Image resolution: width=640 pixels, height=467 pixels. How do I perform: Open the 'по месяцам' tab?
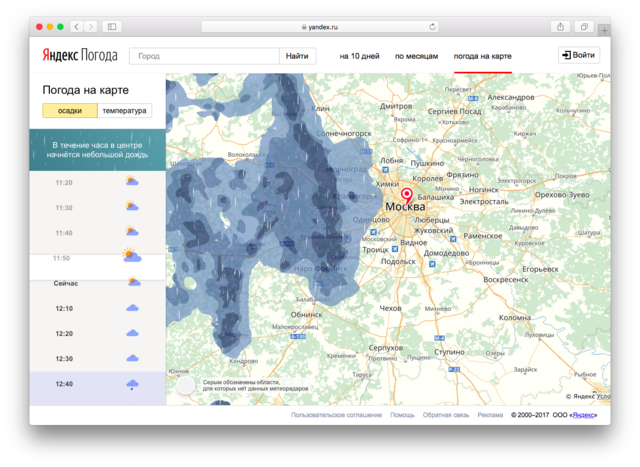point(416,56)
